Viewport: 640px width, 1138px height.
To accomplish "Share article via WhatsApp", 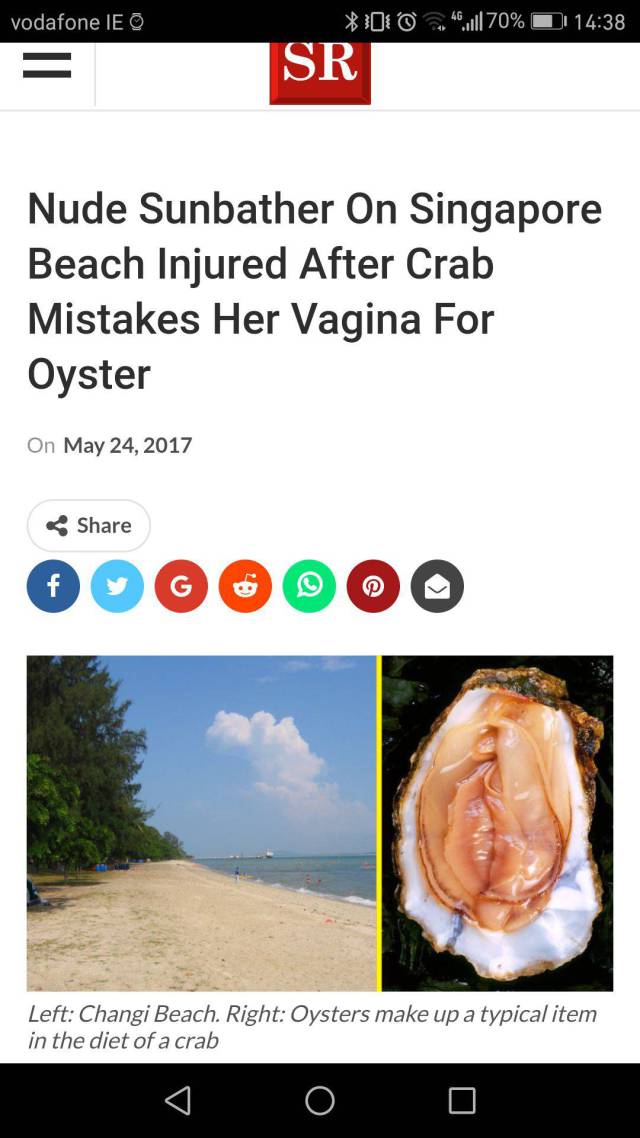I will (x=310, y=586).
